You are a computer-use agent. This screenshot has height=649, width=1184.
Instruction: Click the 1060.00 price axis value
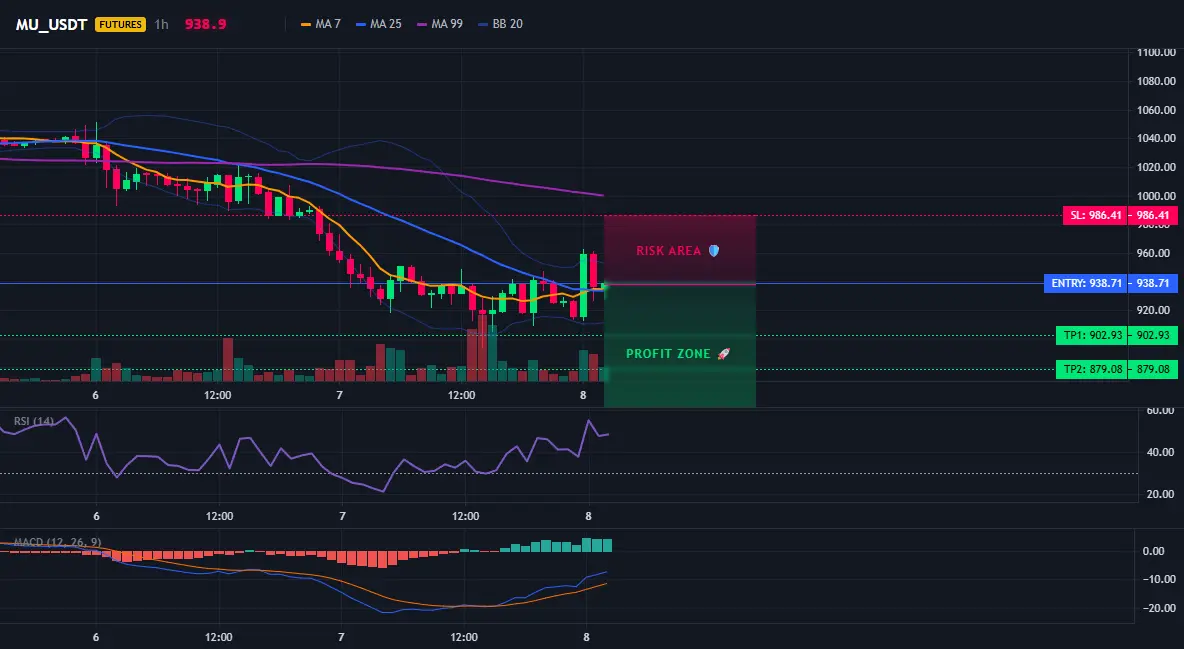[1155, 110]
